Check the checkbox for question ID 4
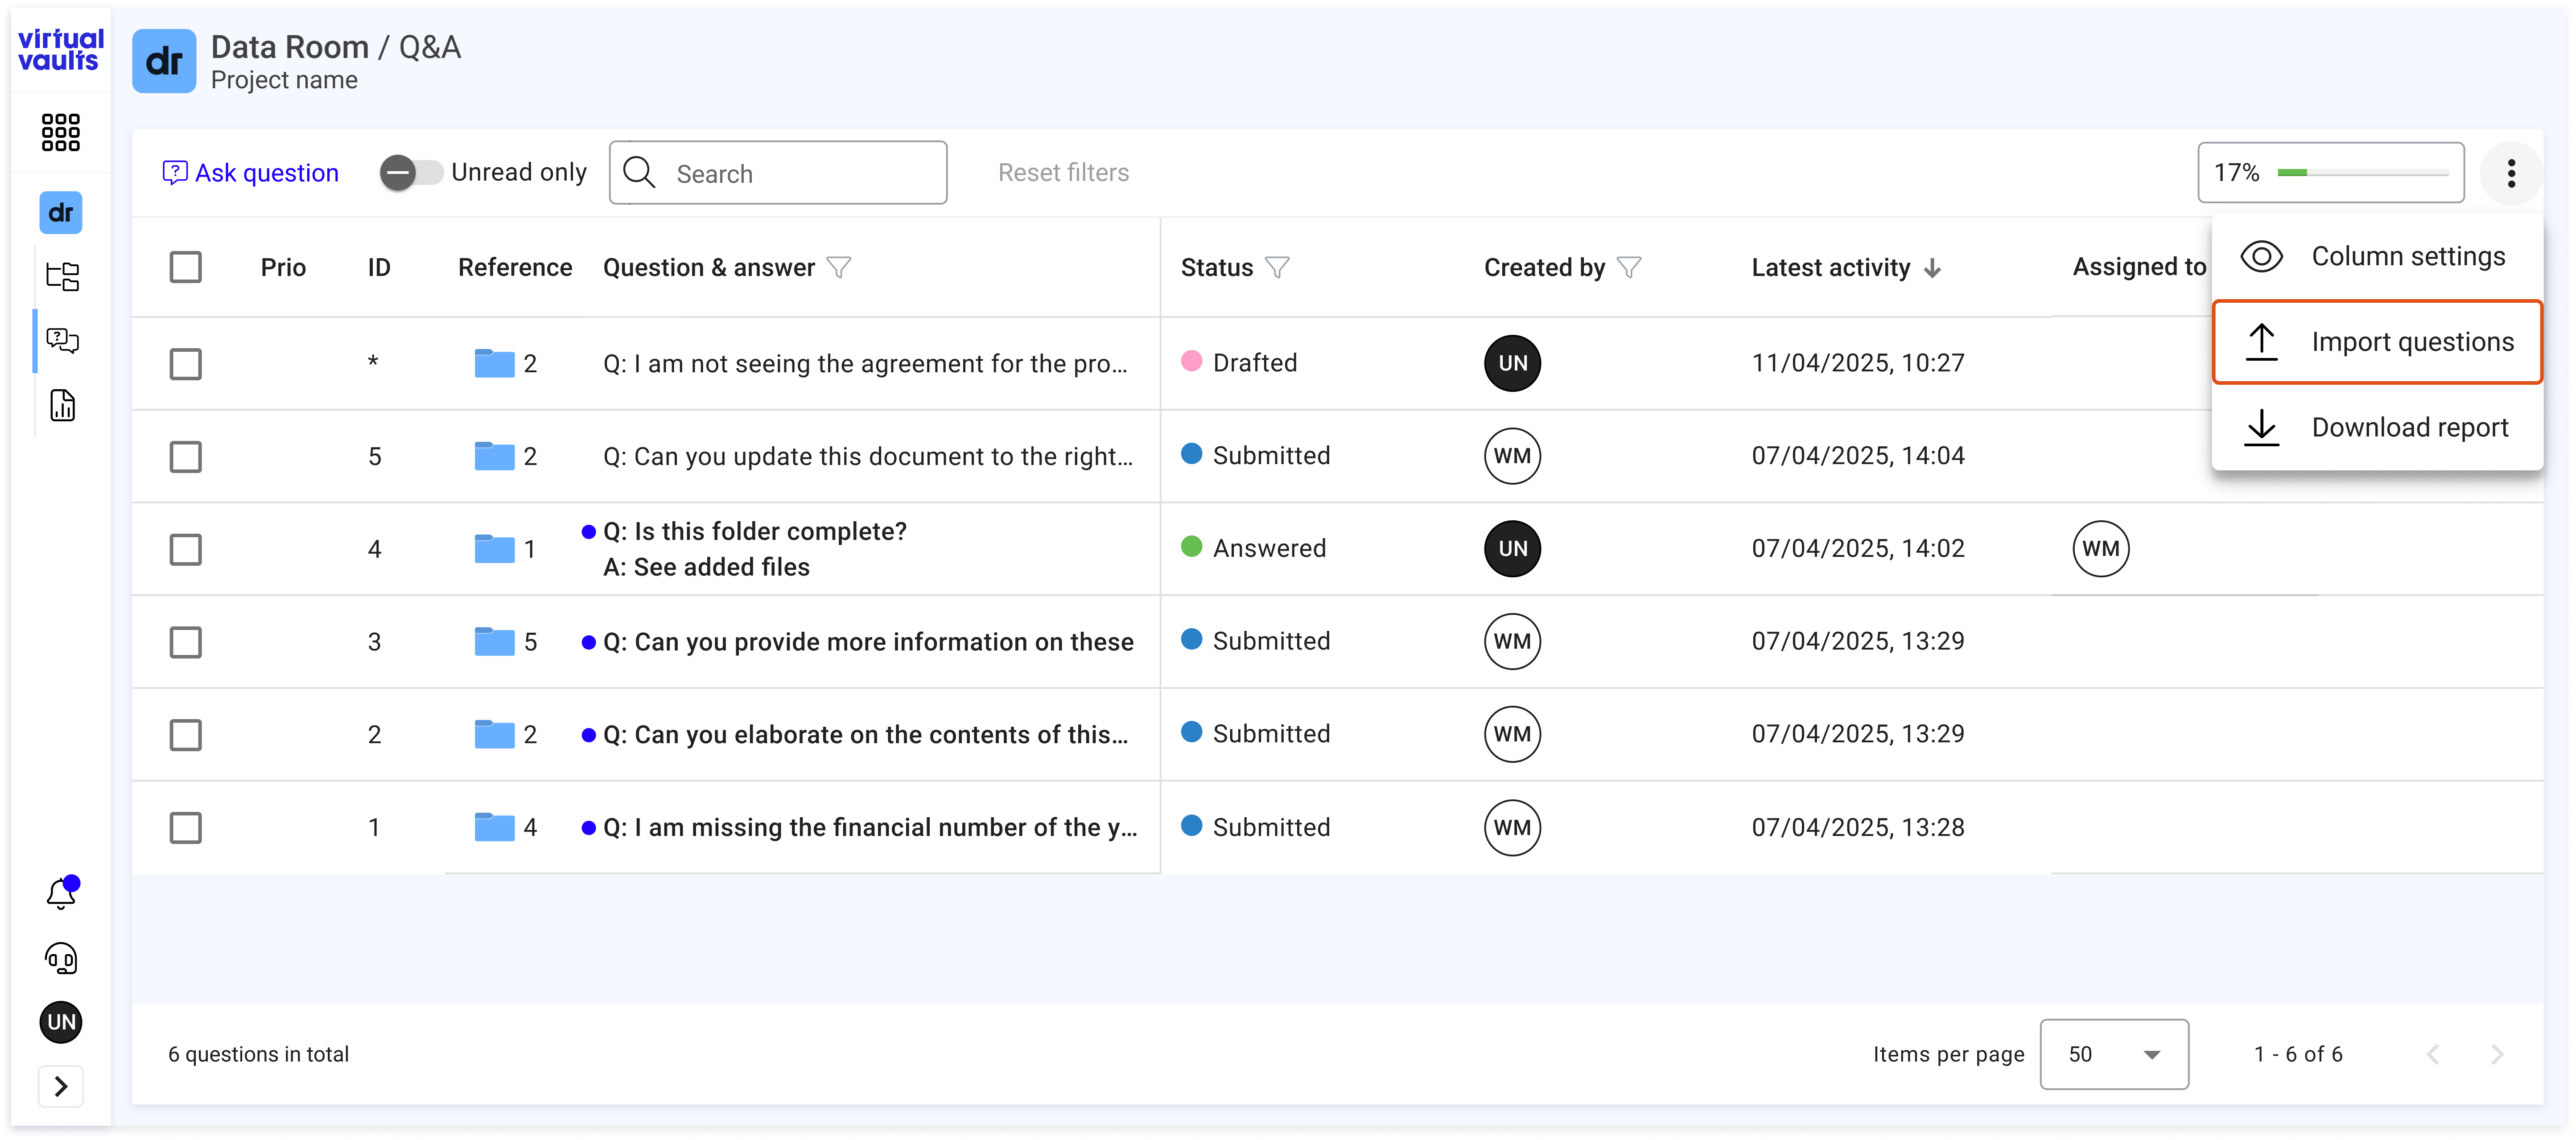Screen dimensions: 2576x1140 (x=186, y=550)
